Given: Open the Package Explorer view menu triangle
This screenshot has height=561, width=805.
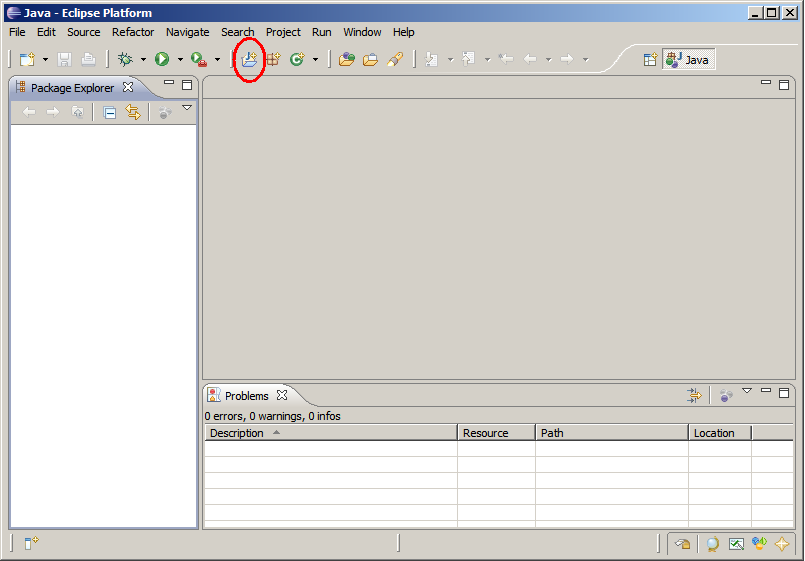Looking at the screenshot, I should pyautogui.click(x=186, y=108).
